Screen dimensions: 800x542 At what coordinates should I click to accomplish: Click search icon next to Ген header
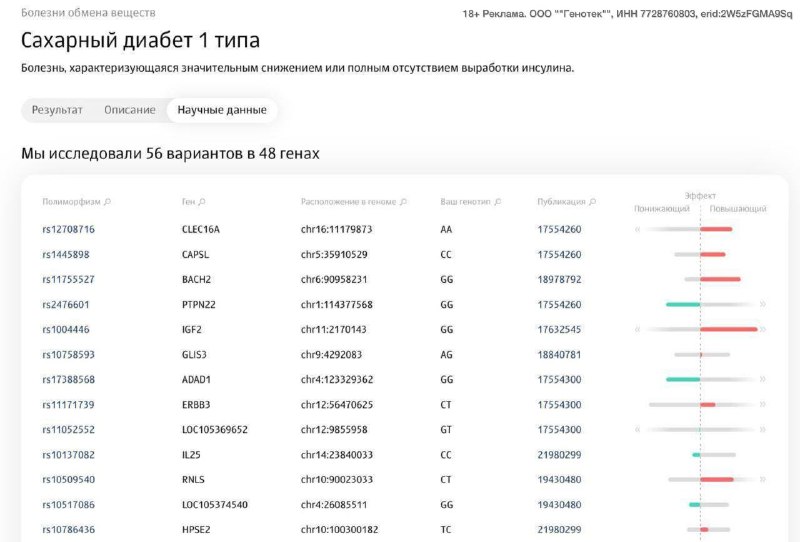click(x=202, y=202)
